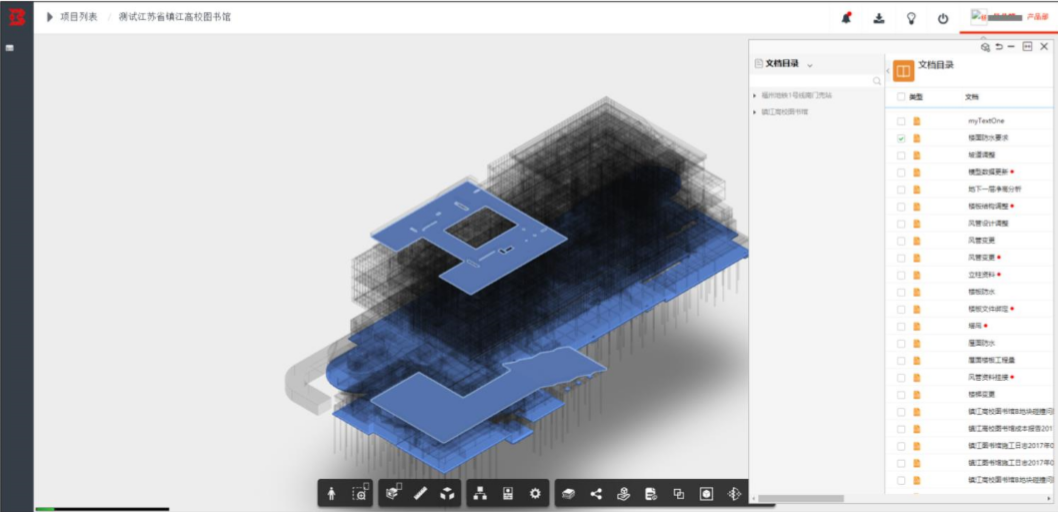Open the 模型数据更新 document name

pyautogui.click(x=989, y=173)
